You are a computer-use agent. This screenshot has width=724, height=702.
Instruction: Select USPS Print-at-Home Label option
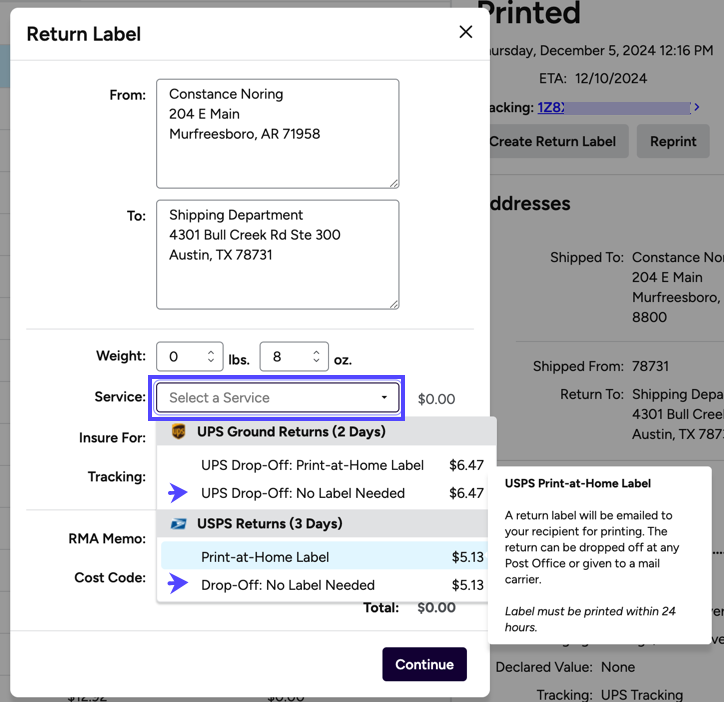pyautogui.click(x=265, y=557)
